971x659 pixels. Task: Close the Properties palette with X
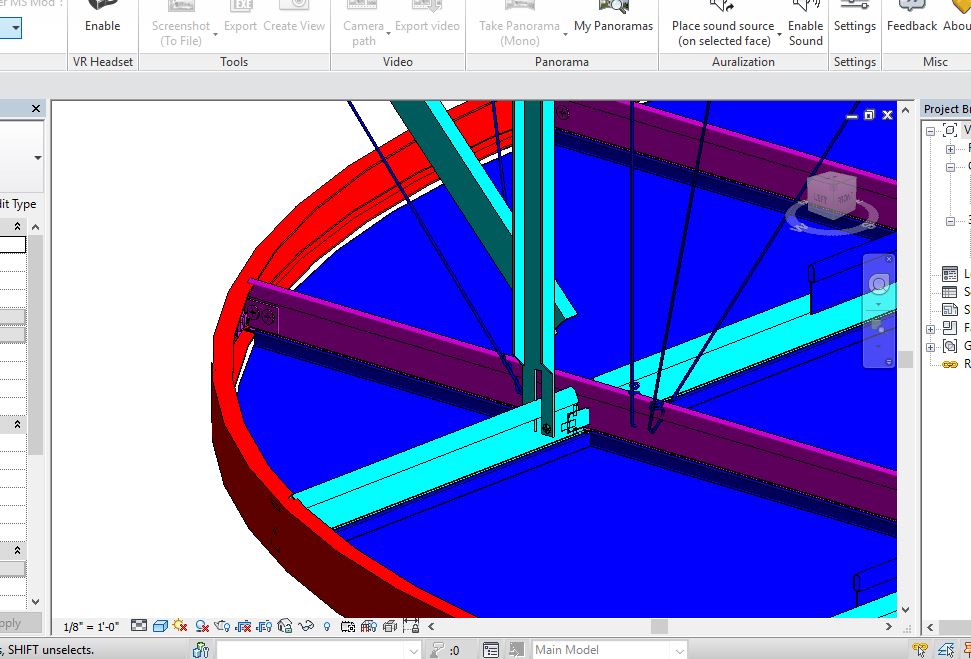coord(36,109)
